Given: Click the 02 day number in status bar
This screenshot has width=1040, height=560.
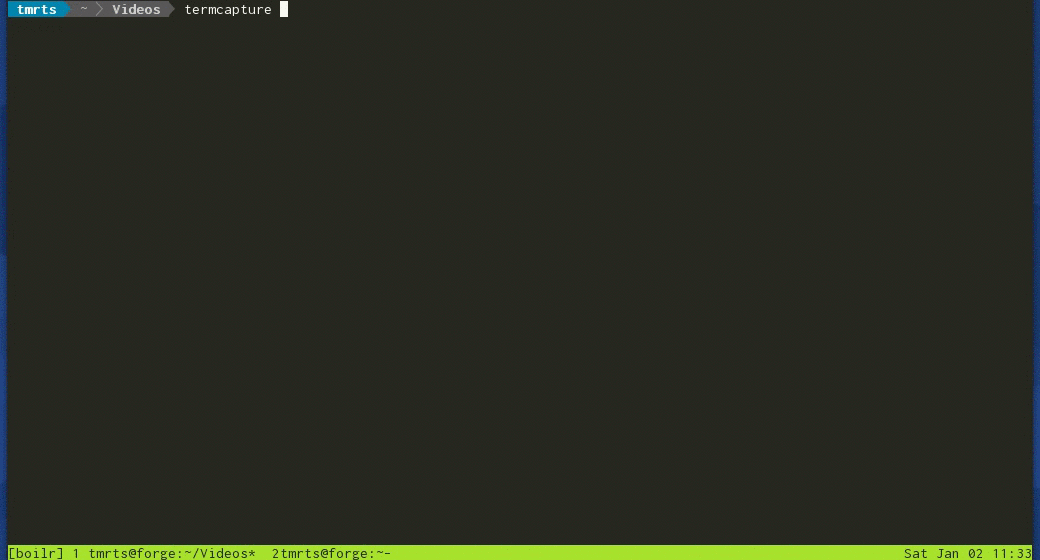Looking at the screenshot, I should 976,553.
